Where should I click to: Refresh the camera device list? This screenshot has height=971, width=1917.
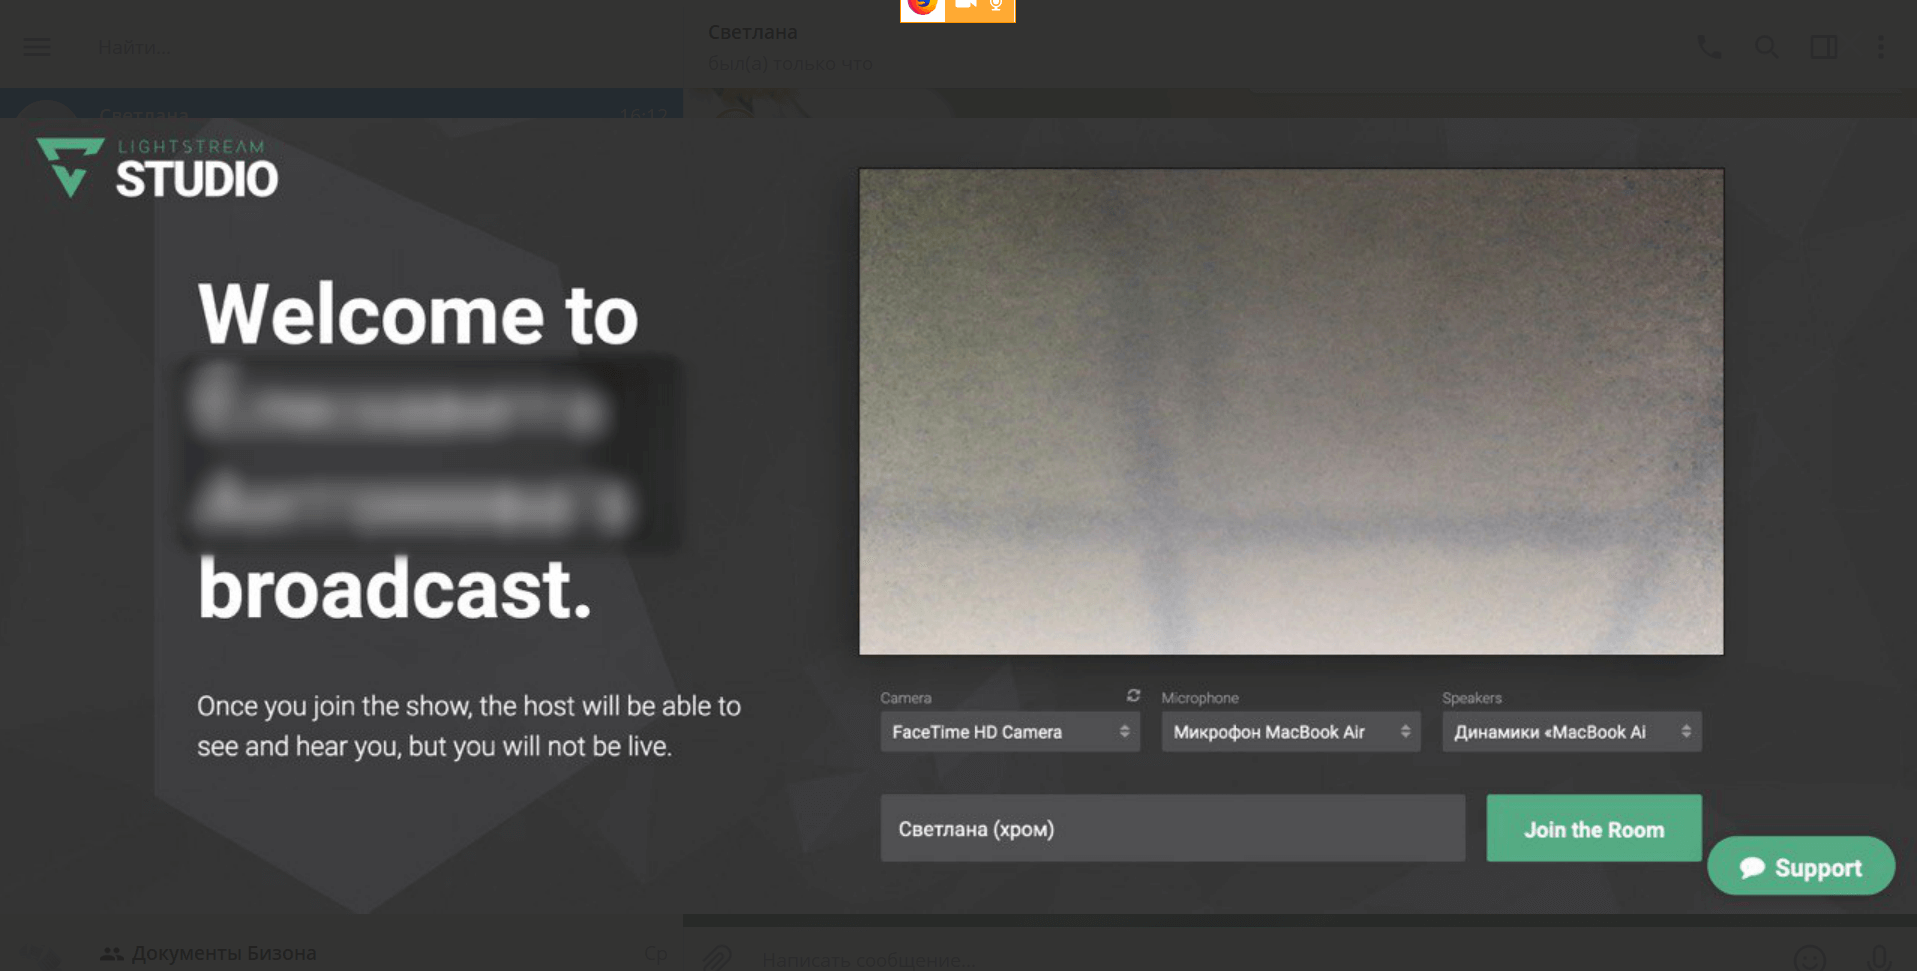[x=1133, y=696]
